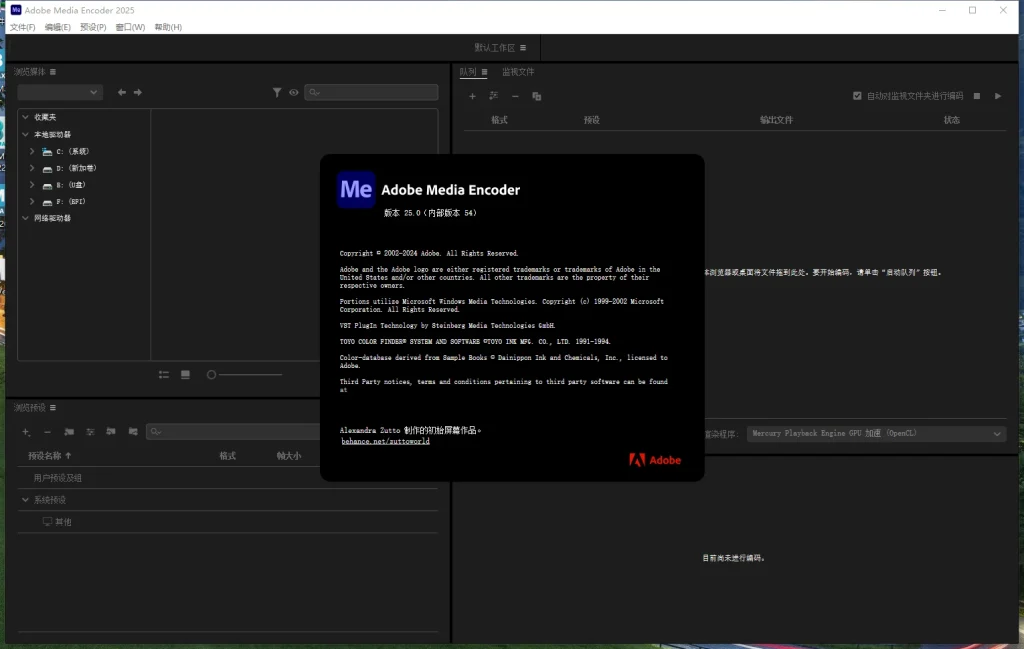
Task: Open behance.net/zuttoworld link
Action: click(x=385, y=441)
